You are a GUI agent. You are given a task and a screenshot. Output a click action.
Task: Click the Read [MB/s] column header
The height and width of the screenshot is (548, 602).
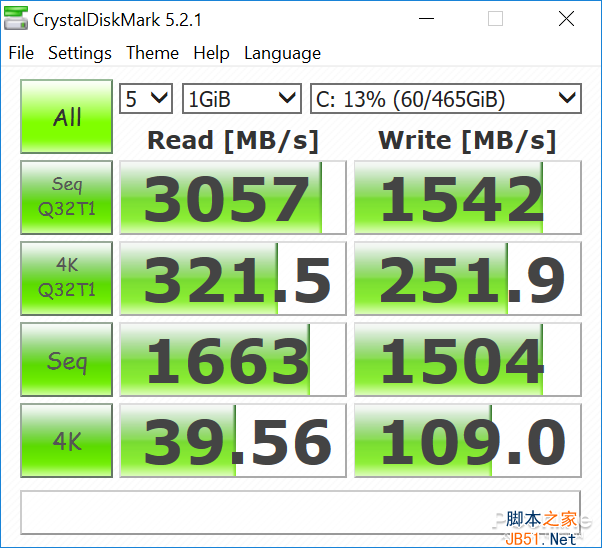(x=233, y=141)
